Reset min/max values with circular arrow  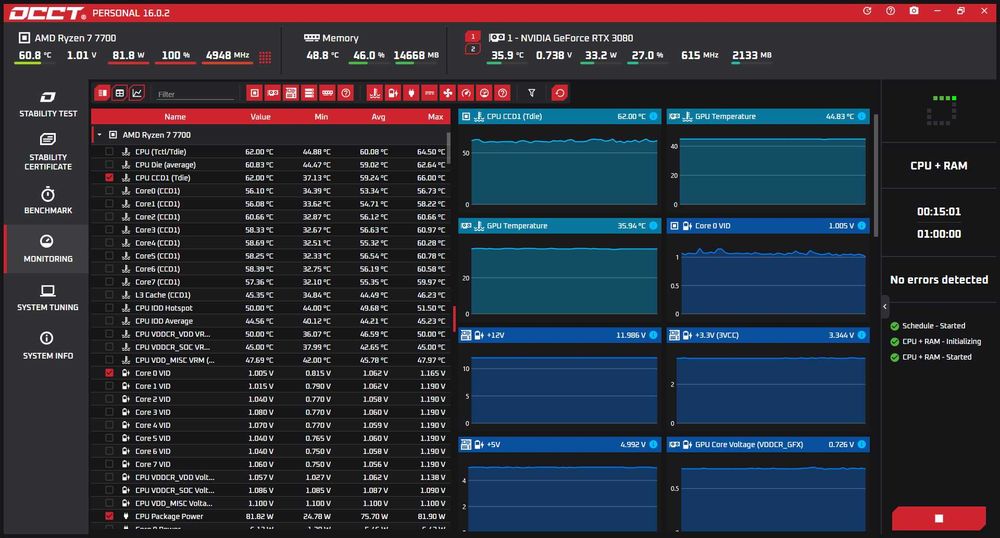point(559,93)
